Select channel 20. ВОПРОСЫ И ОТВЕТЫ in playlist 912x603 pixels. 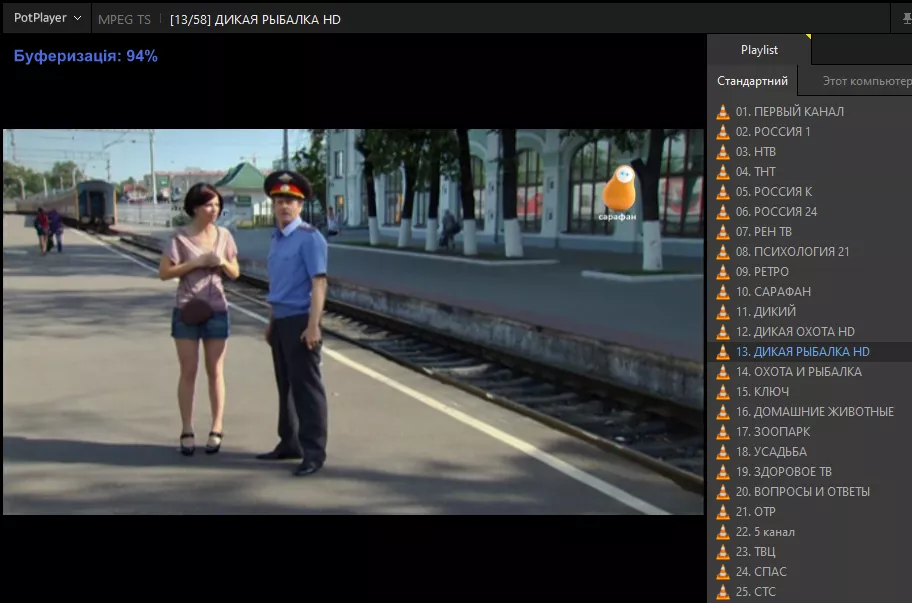pos(810,492)
